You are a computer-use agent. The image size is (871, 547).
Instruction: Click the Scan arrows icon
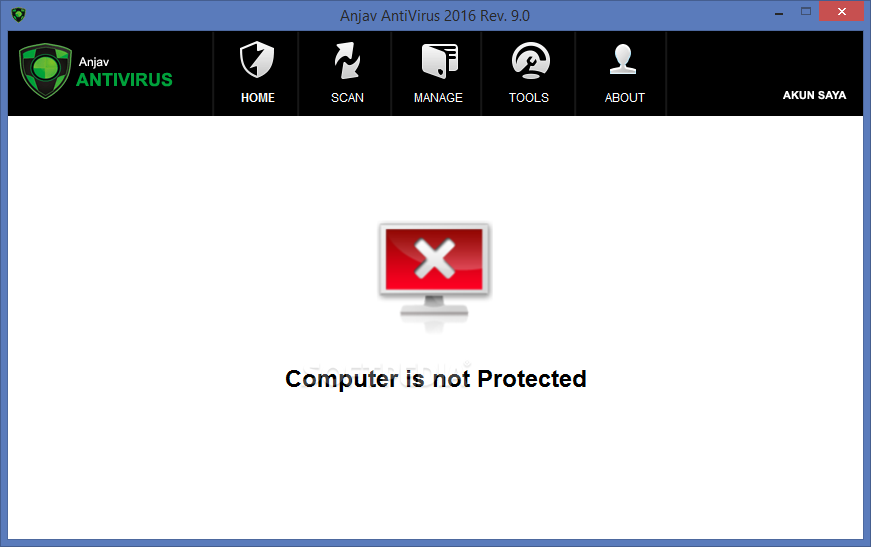click(x=347, y=60)
